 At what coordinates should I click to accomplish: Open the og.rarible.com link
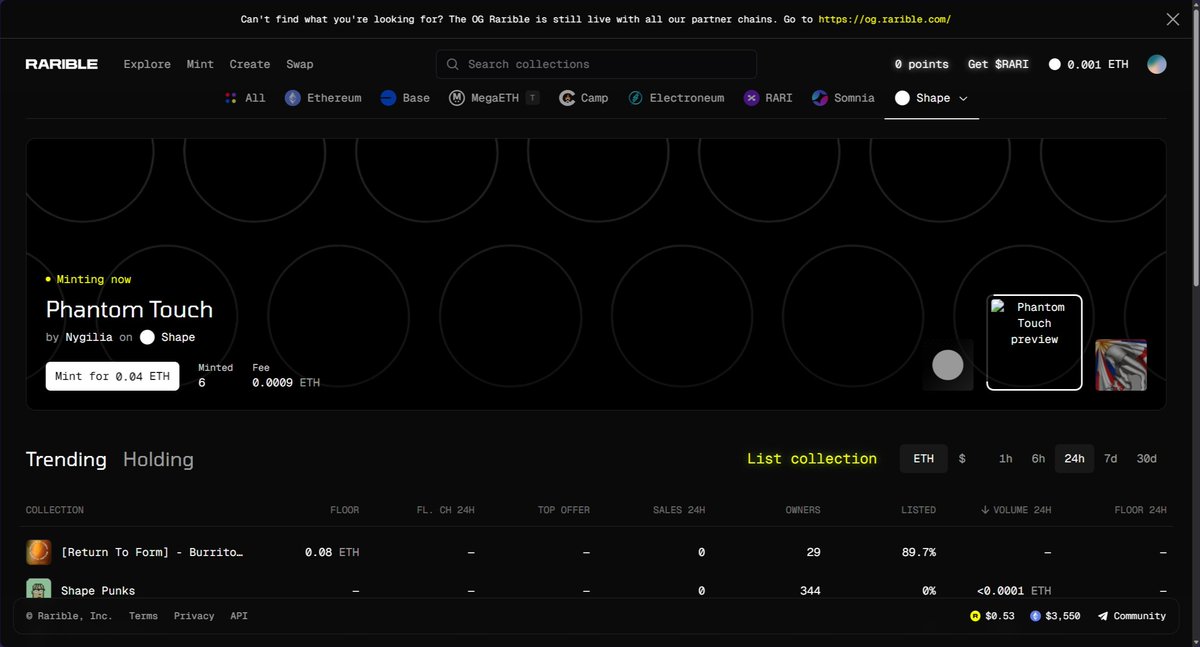pos(884,18)
